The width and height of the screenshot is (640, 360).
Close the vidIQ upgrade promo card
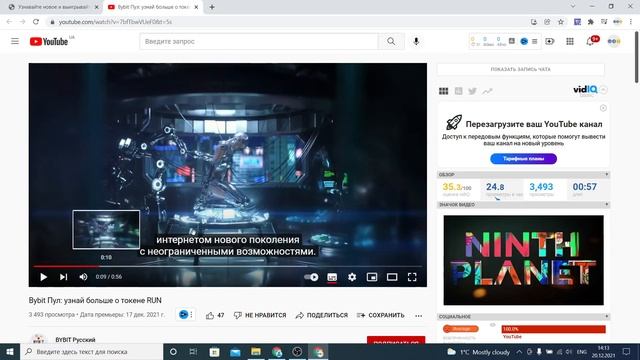[x=603, y=108]
